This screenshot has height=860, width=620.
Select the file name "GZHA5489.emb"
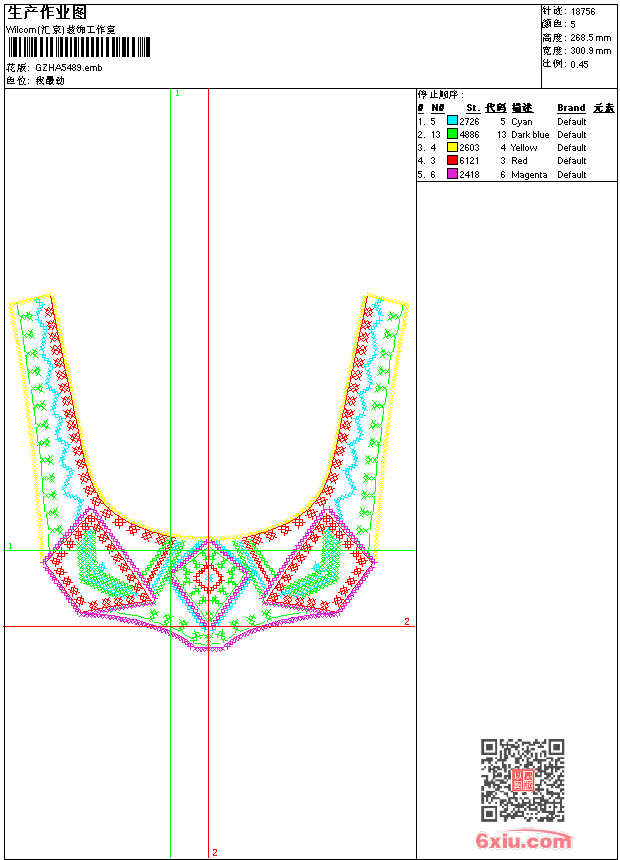tap(69, 68)
